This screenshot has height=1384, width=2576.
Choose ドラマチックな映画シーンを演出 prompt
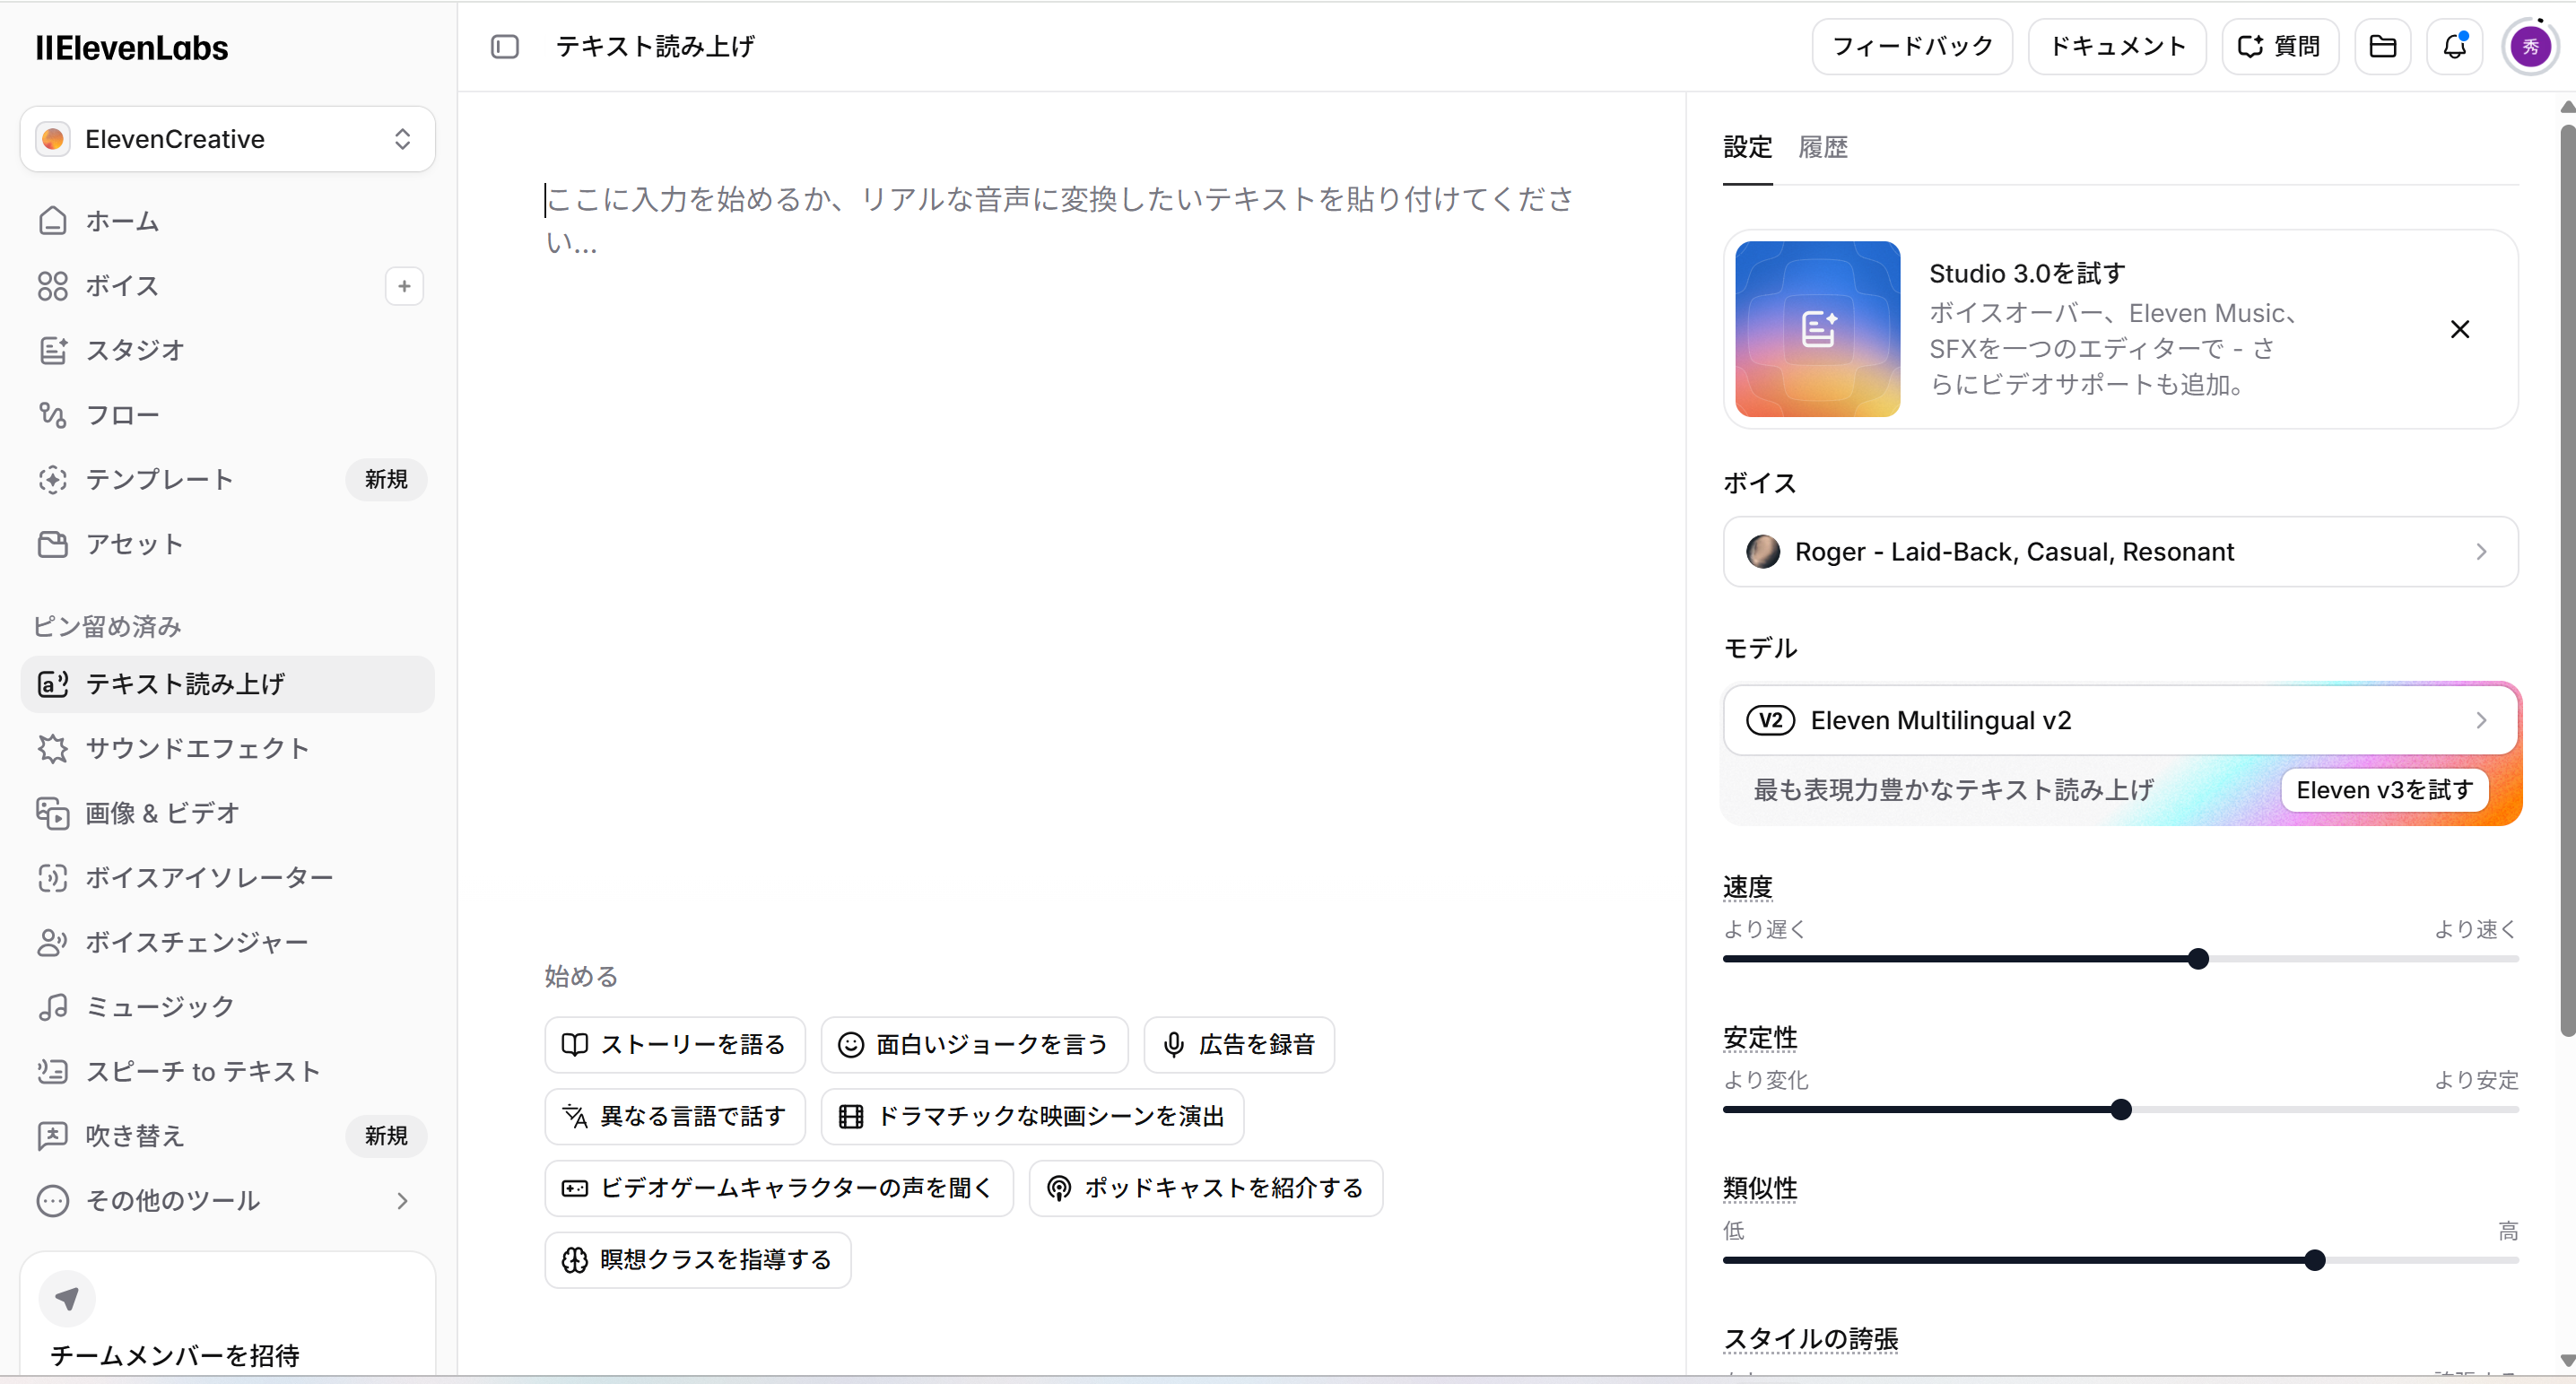(1032, 1116)
